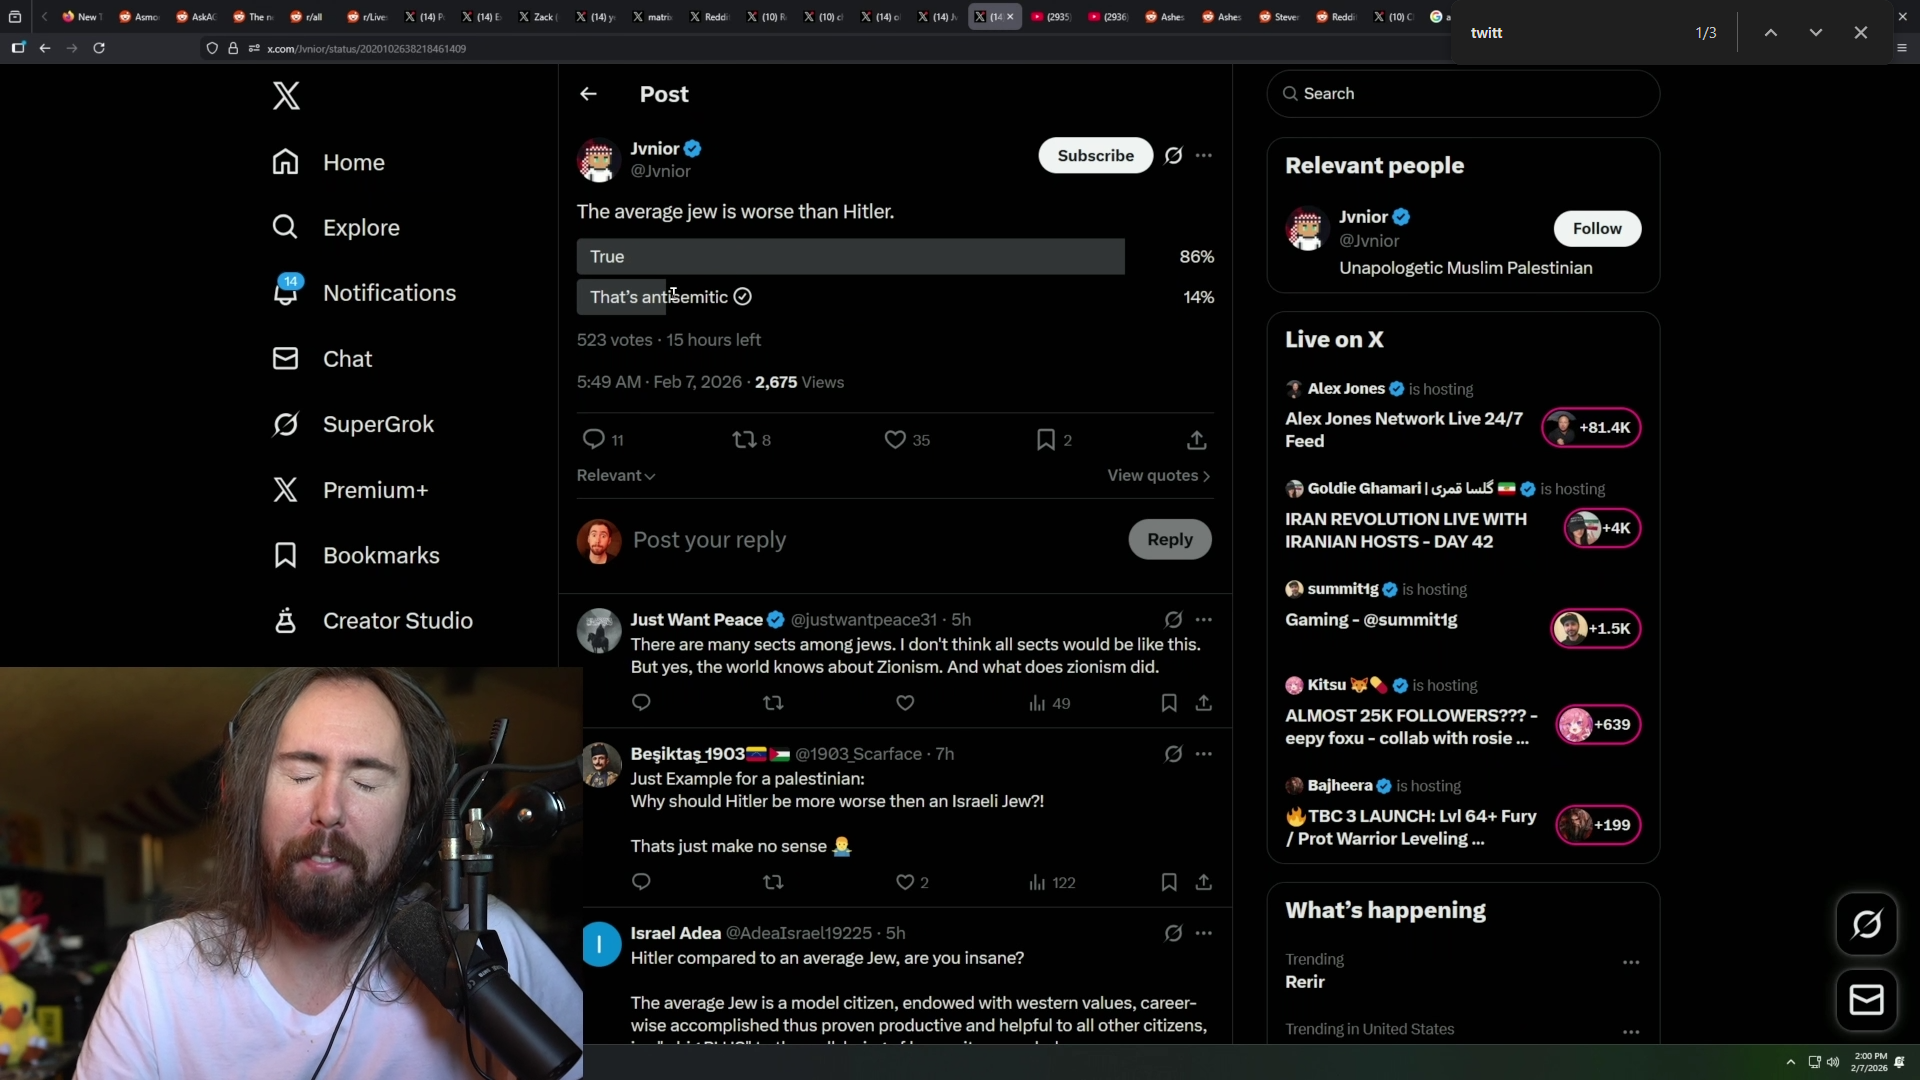Viewport: 1920px width, 1080px height.
Task: Click the share icon on the main post
Action: (1196, 440)
